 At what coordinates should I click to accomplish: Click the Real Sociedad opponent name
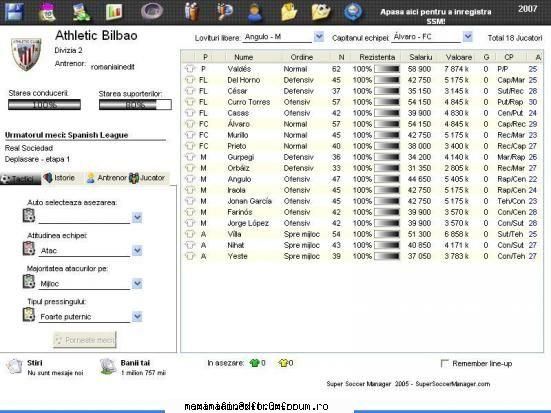[x=29, y=148]
